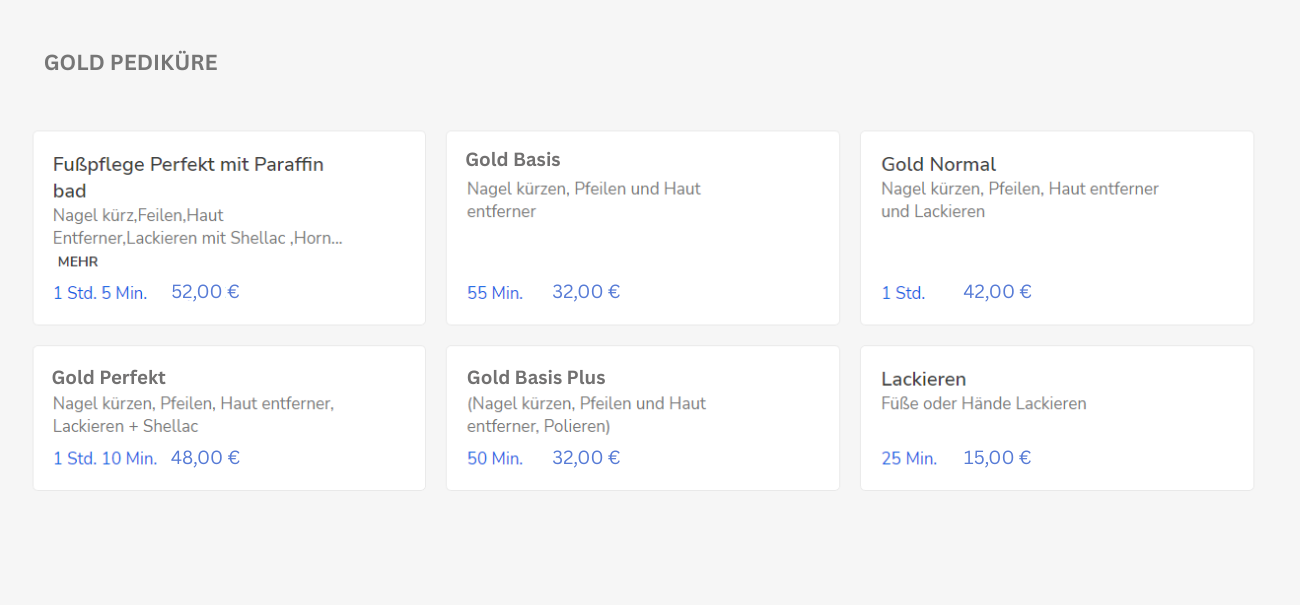1300x605 pixels.
Task: Click the 42,00 € price of Gold Normal
Action: pos(997,292)
